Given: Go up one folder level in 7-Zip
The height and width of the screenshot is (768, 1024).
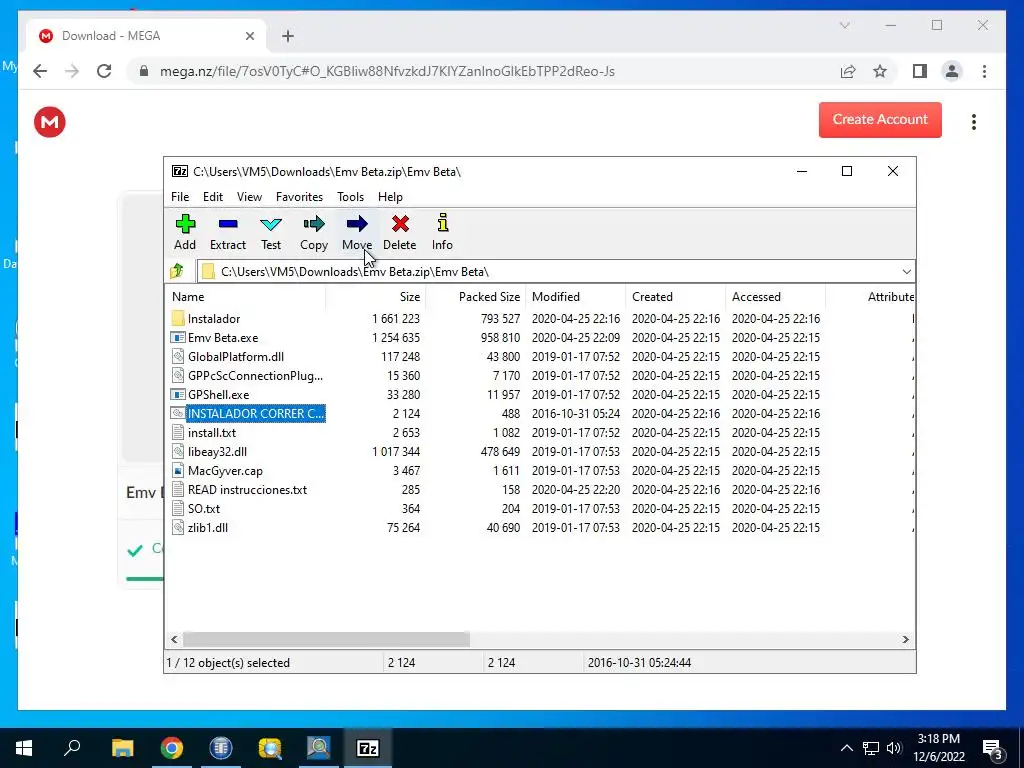Looking at the screenshot, I should point(177,271).
